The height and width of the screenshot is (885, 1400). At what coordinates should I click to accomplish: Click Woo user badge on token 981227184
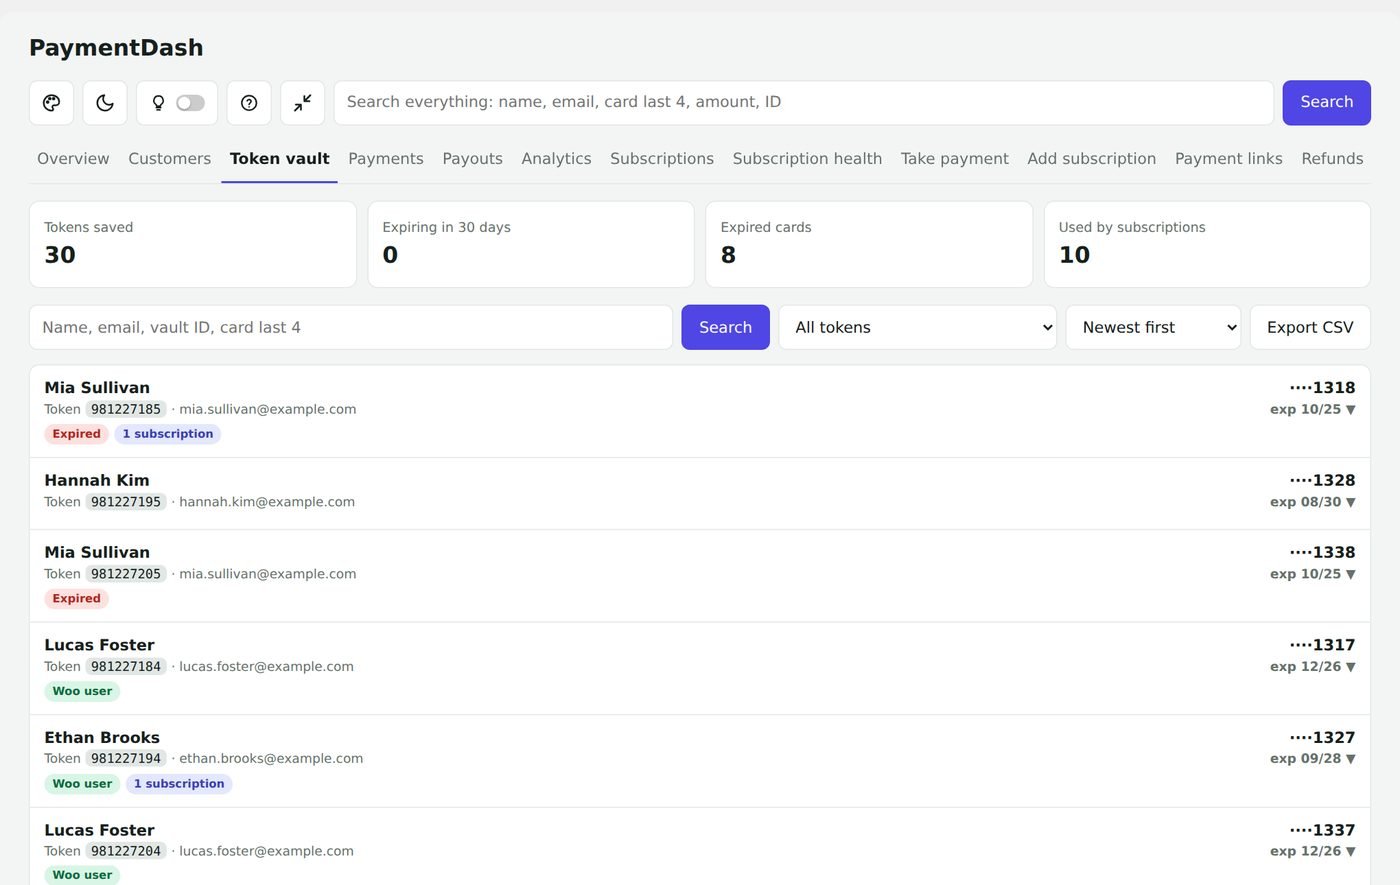coord(82,691)
